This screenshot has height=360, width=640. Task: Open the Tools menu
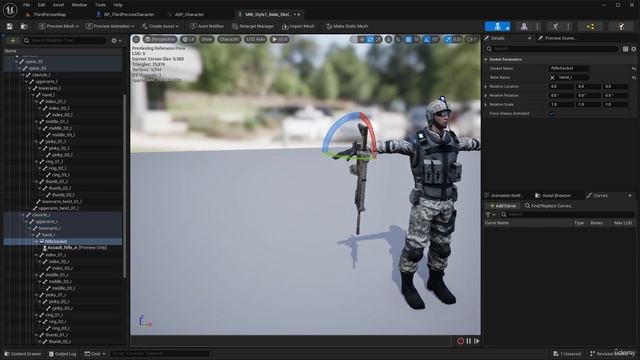click(100, 5)
